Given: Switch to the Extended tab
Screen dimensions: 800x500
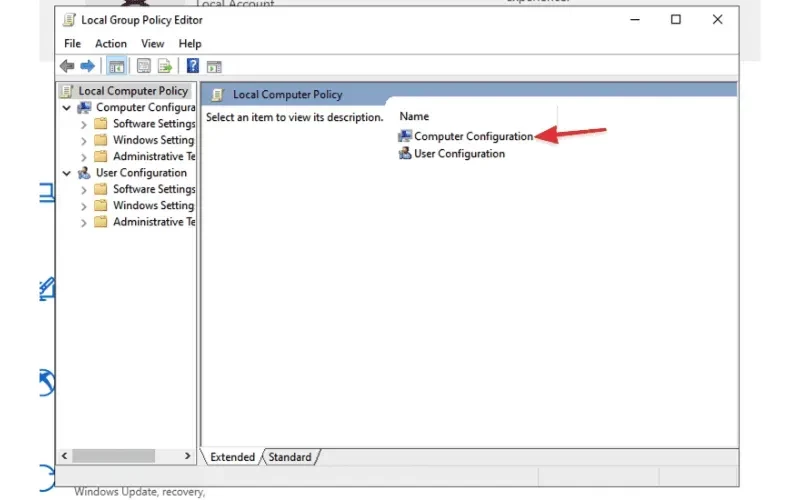Looking at the screenshot, I should pyautogui.click(x=232, y=457).
